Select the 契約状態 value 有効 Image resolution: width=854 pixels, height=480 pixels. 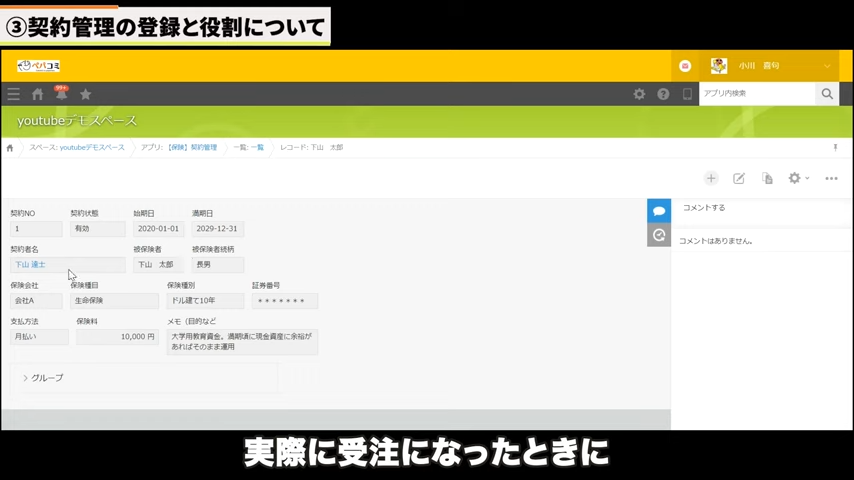tap(97, 229)
